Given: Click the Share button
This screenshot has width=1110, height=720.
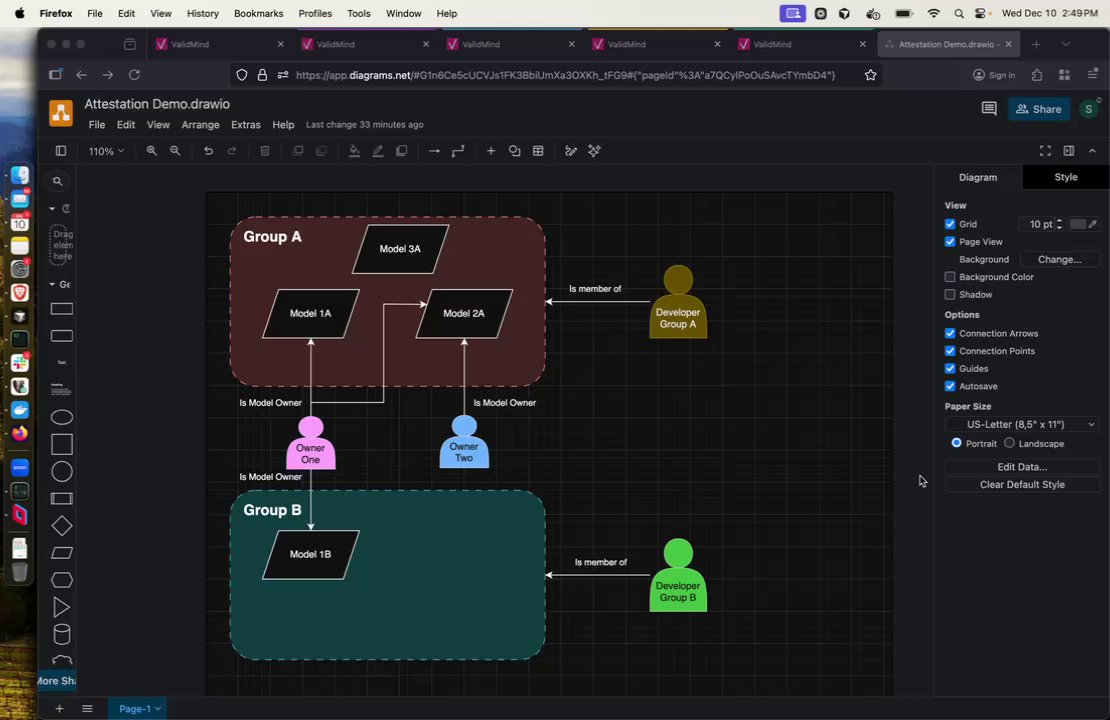Looking at the screenshot, I should (1039, 109).
